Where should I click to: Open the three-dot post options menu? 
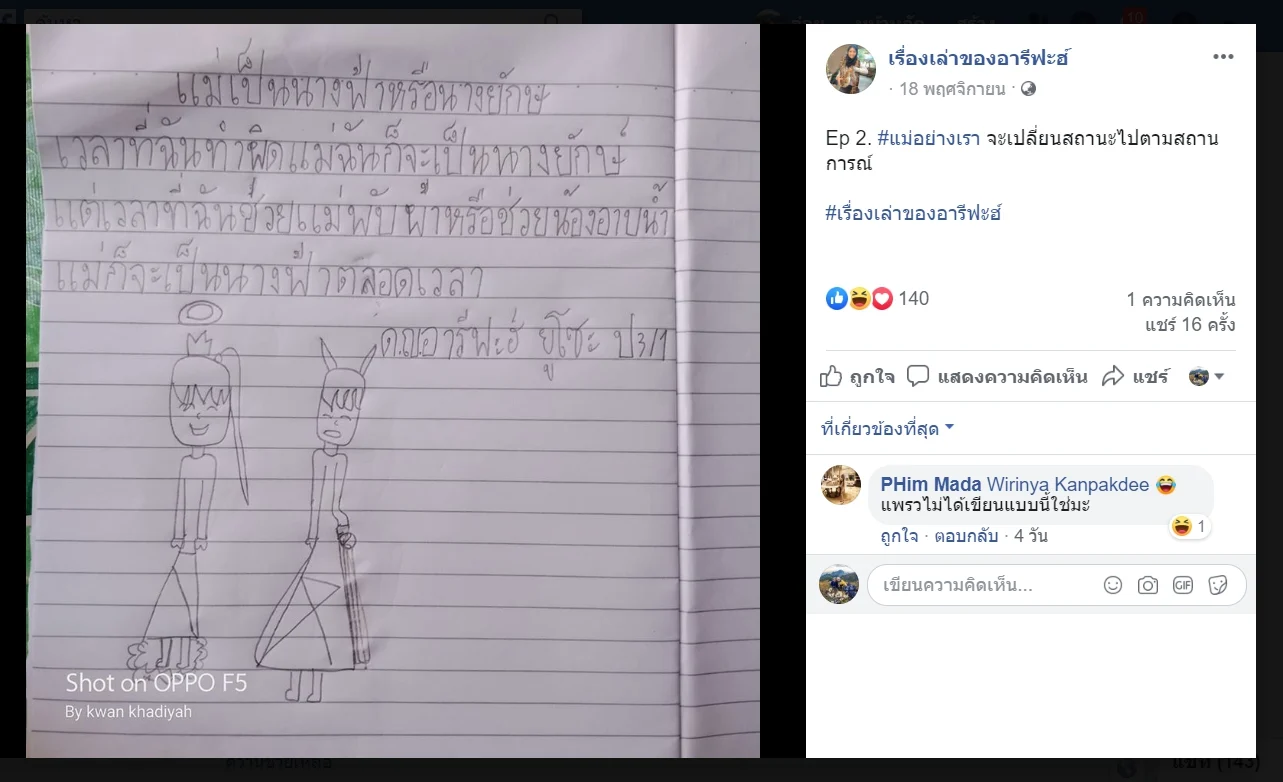point(1223,57)
